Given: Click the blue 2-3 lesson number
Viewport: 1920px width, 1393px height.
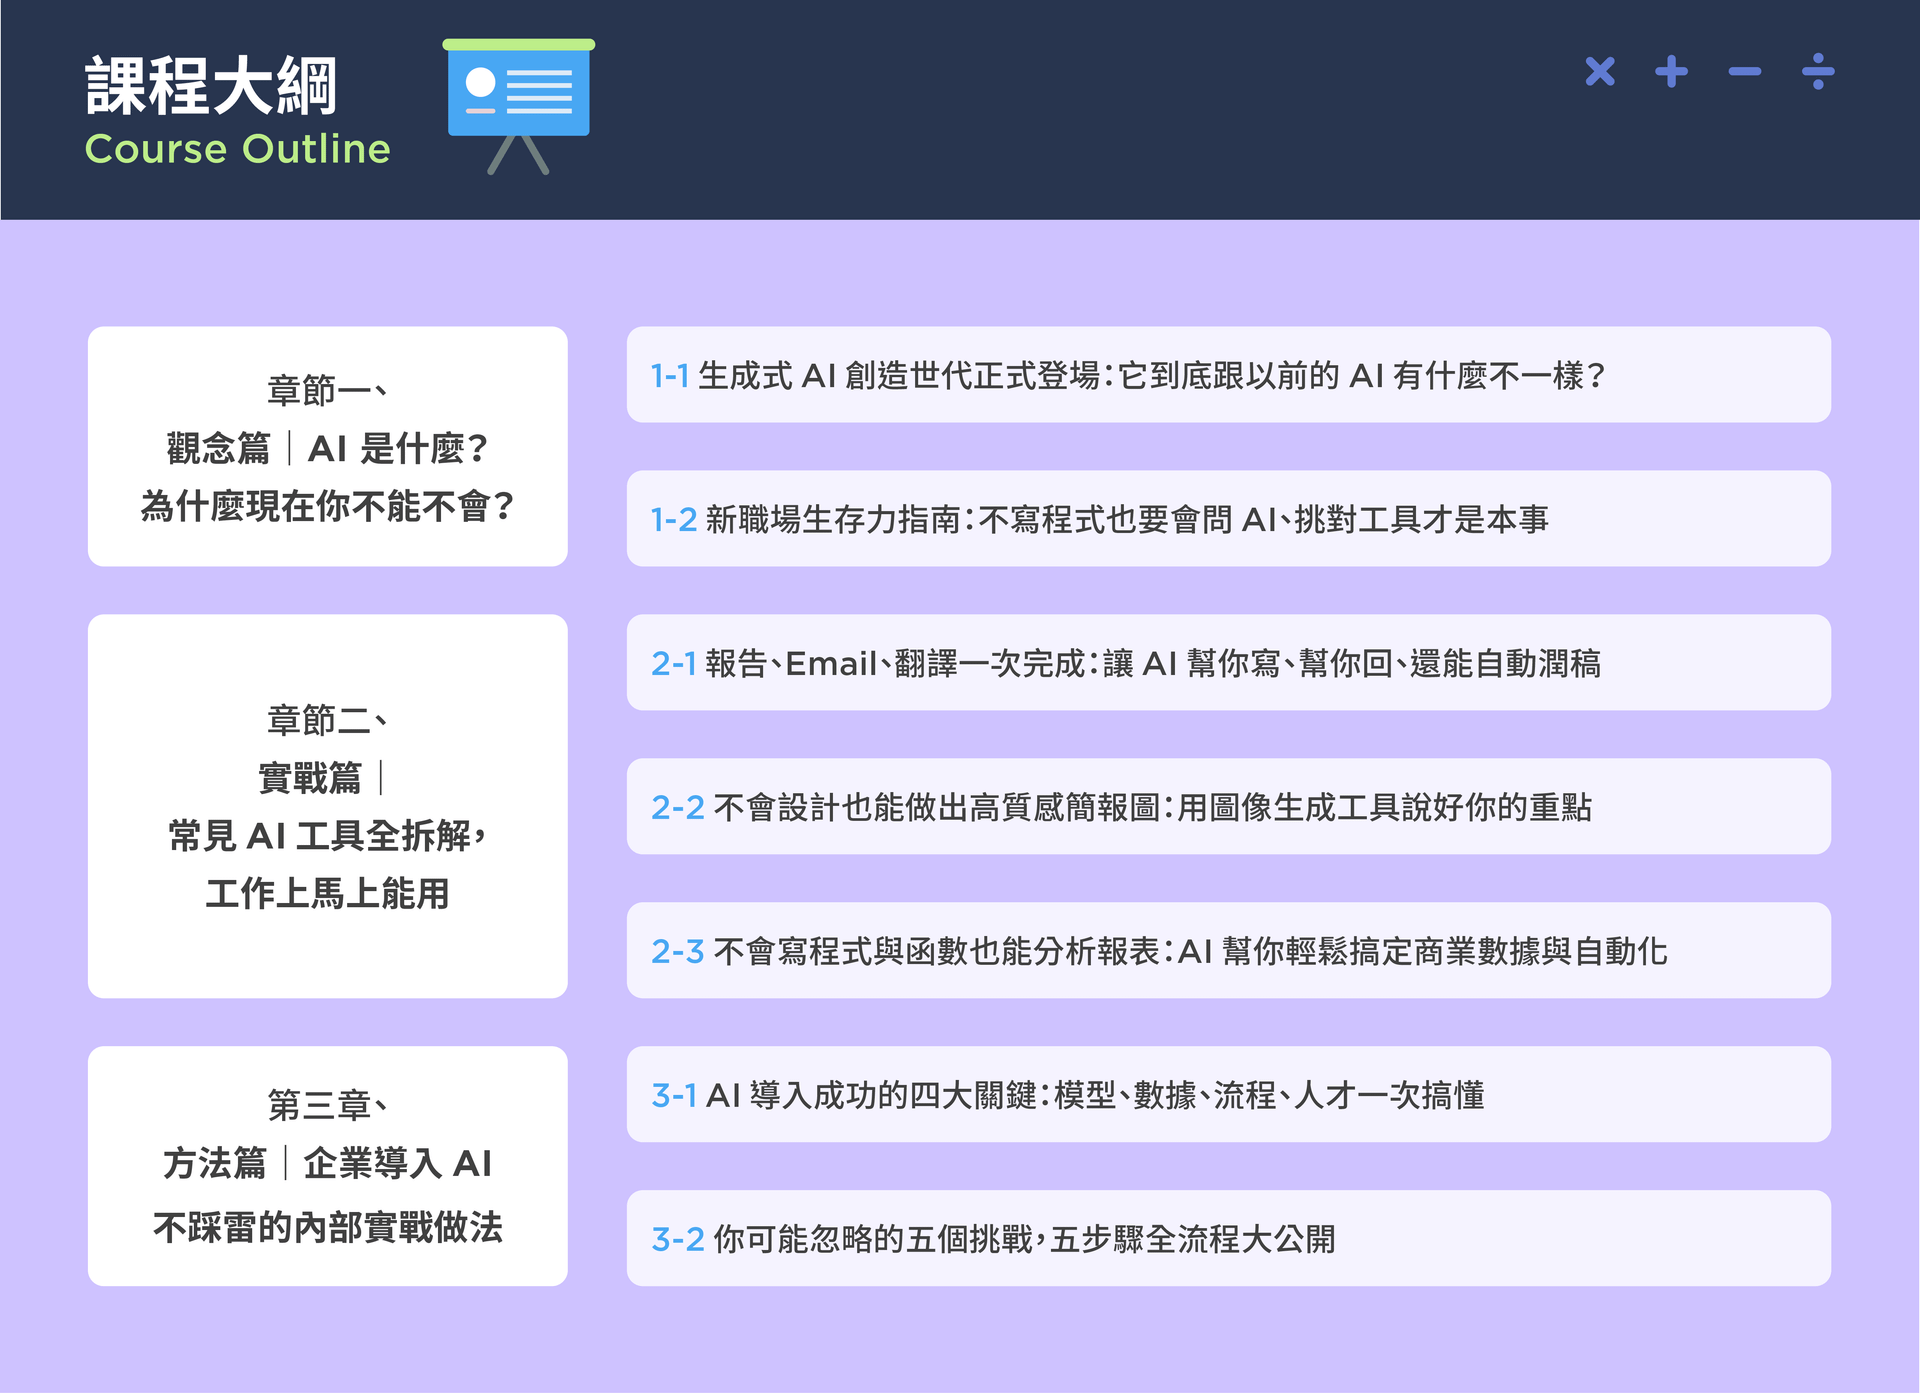Looking at the screenshot, I should coord(677,952).
